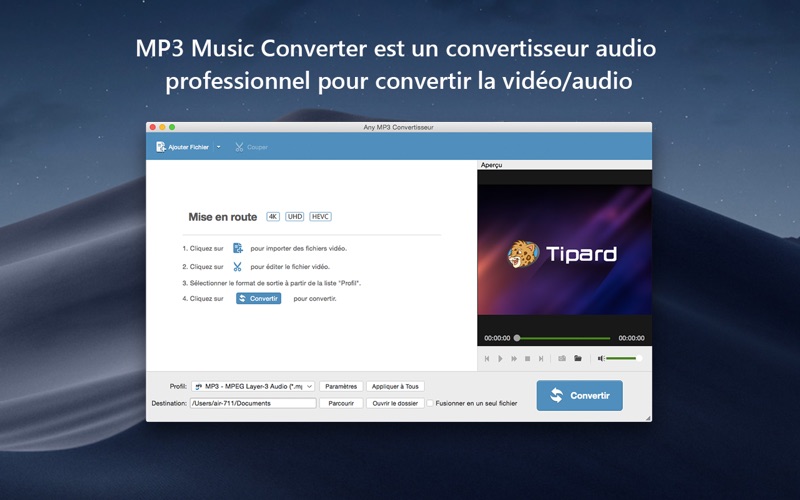Click the Couper scissors tool

coord(251,147)
